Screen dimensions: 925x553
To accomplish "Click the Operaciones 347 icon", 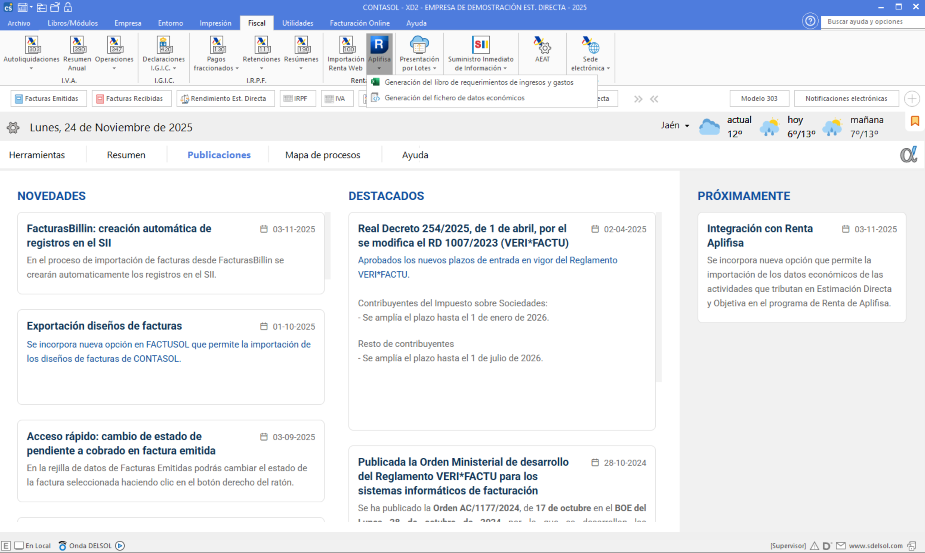I will 114,45.
